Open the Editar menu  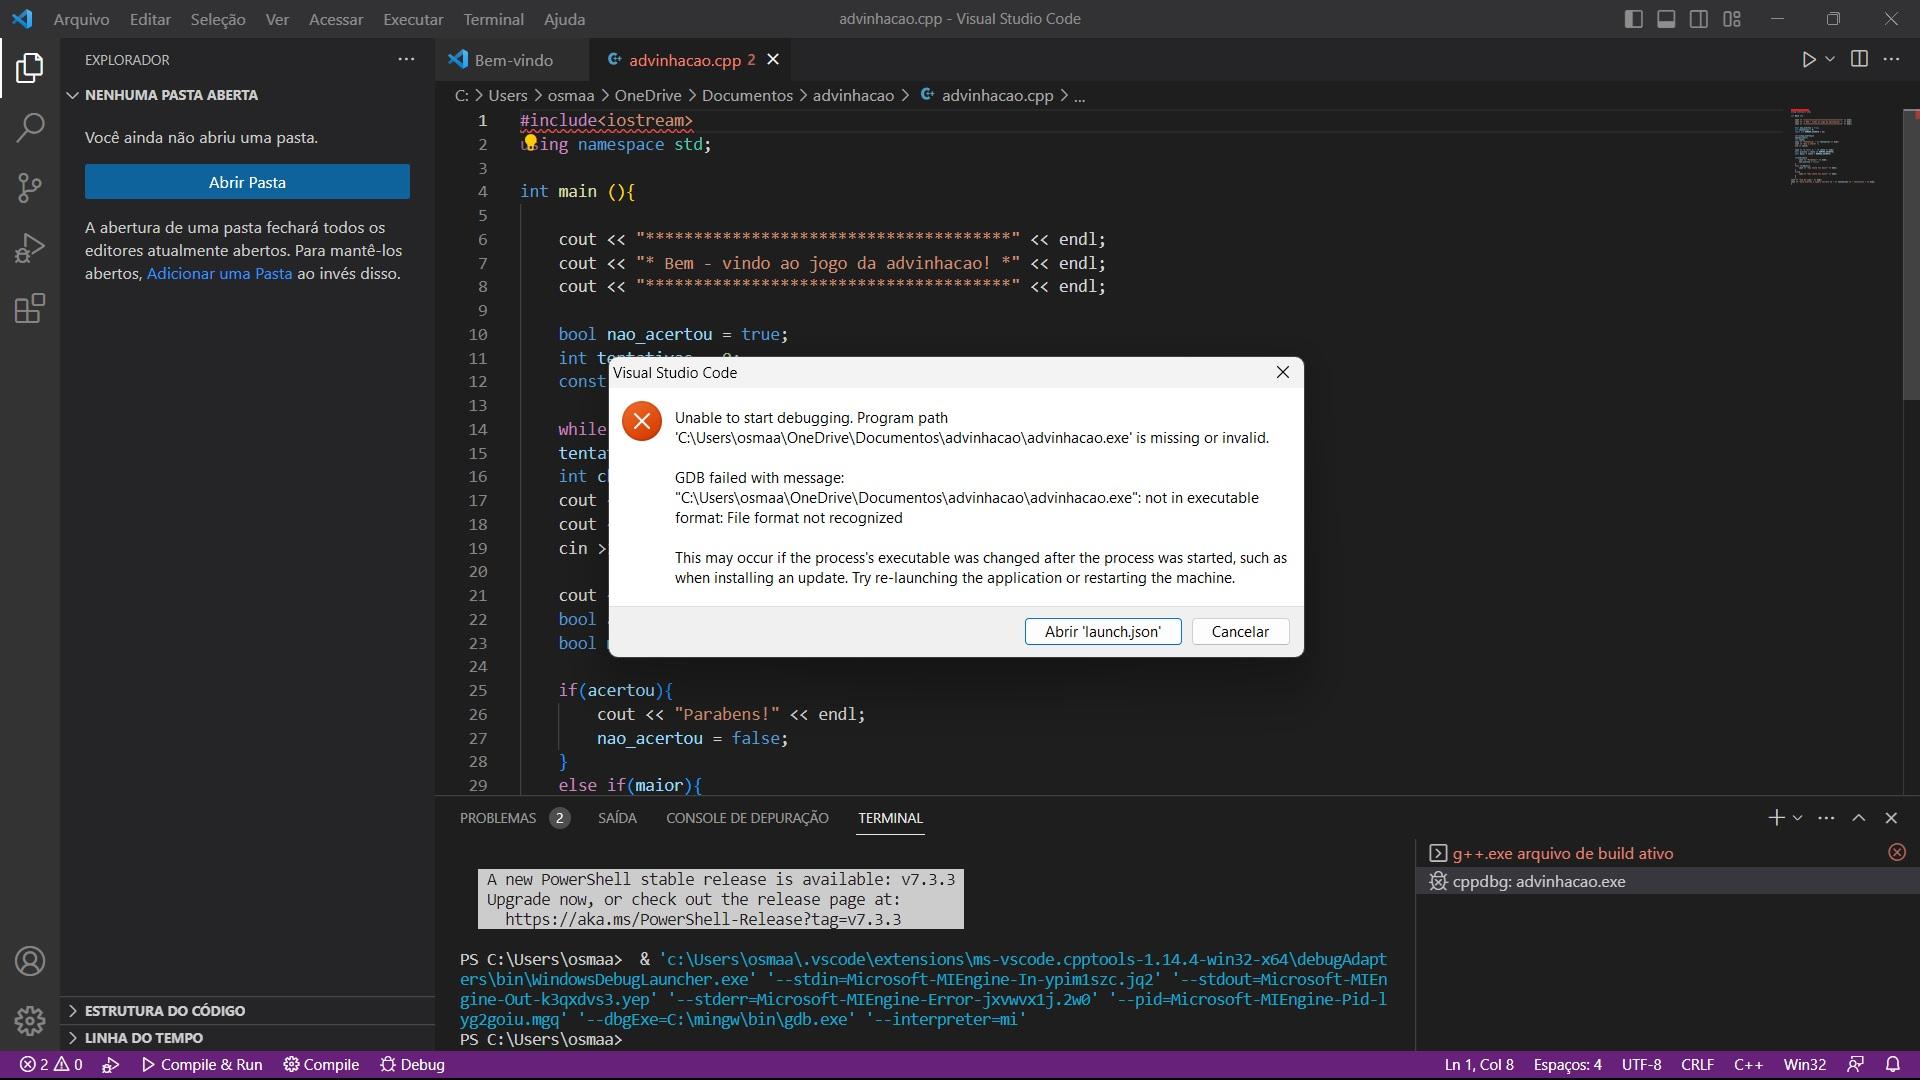pos(150,19)
